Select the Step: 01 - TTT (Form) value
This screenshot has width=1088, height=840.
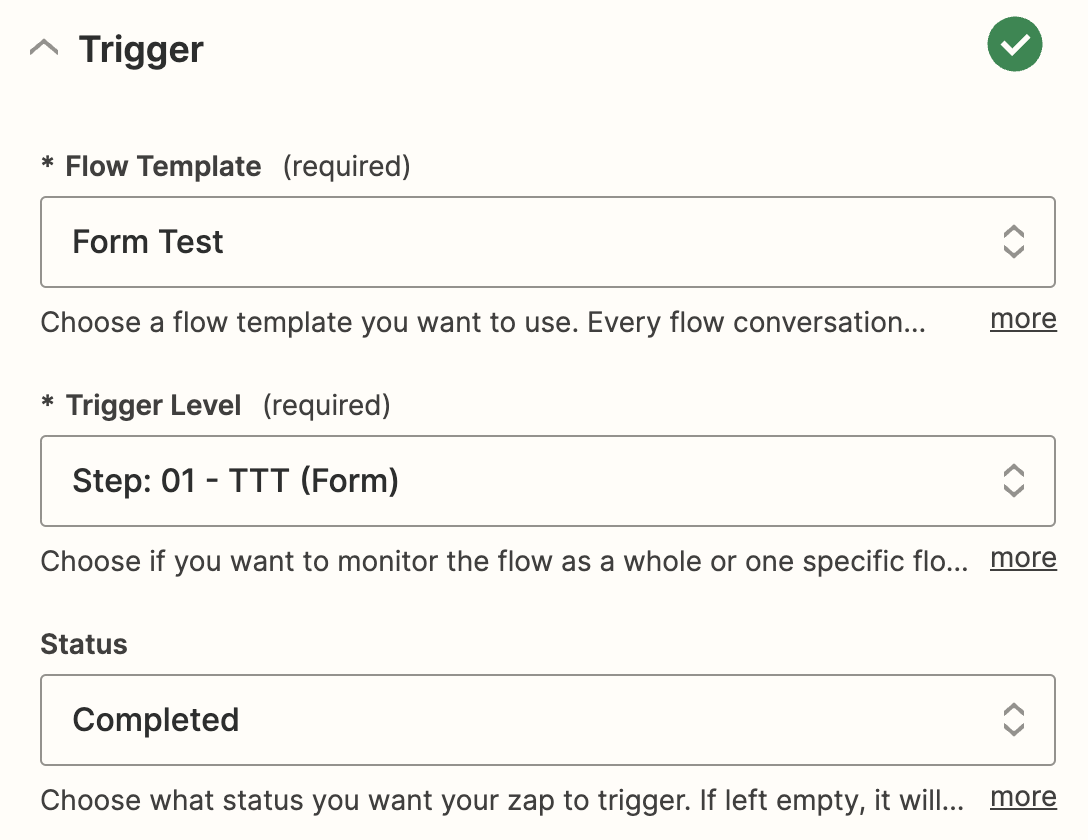(x=235, y=481)
